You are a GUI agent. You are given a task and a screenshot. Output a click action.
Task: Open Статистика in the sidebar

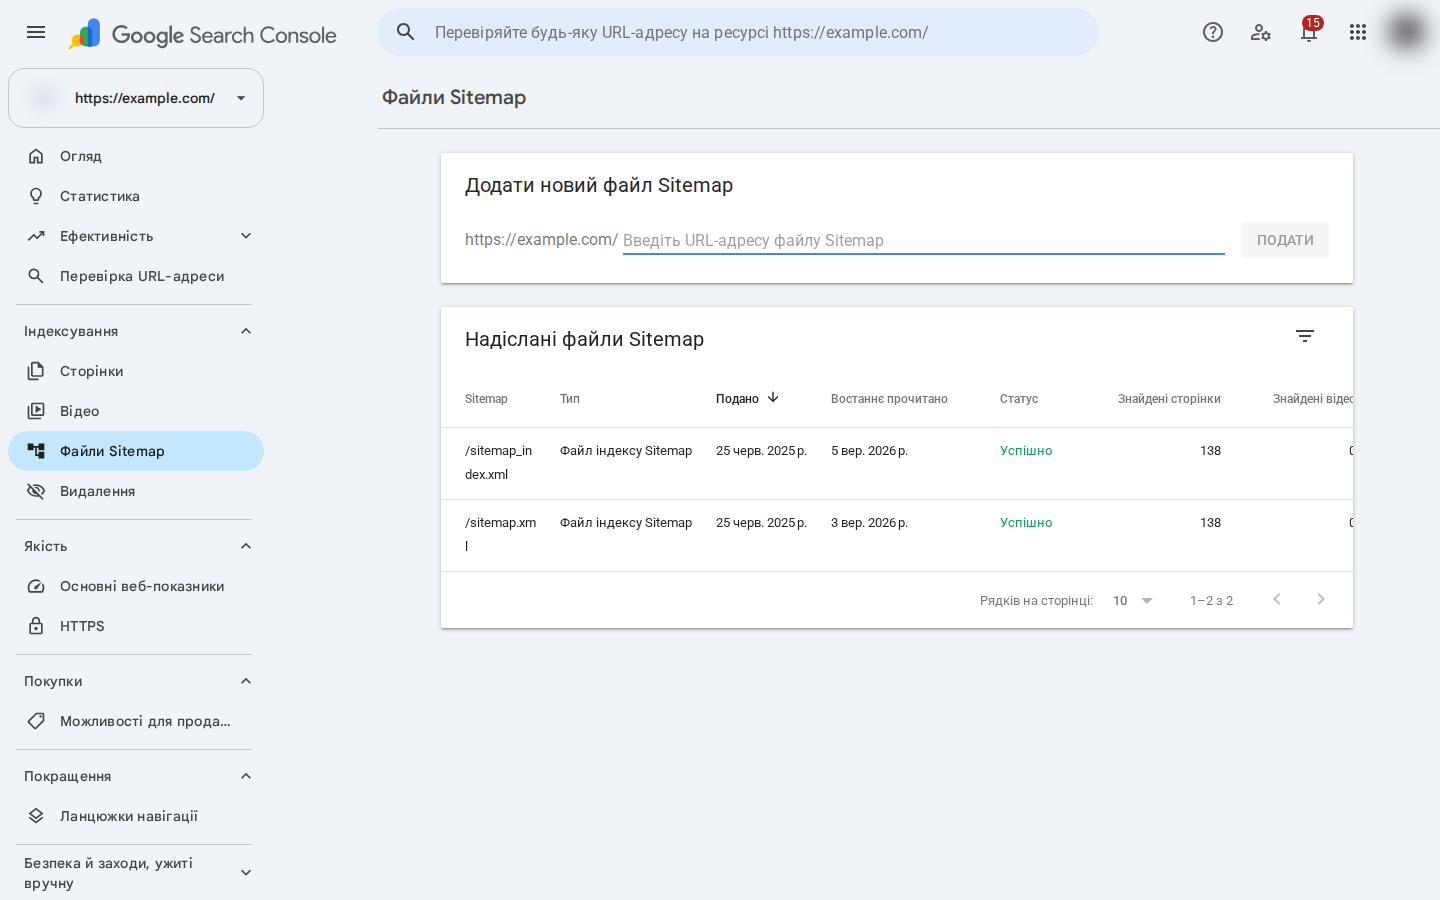[x=136, y=196]
